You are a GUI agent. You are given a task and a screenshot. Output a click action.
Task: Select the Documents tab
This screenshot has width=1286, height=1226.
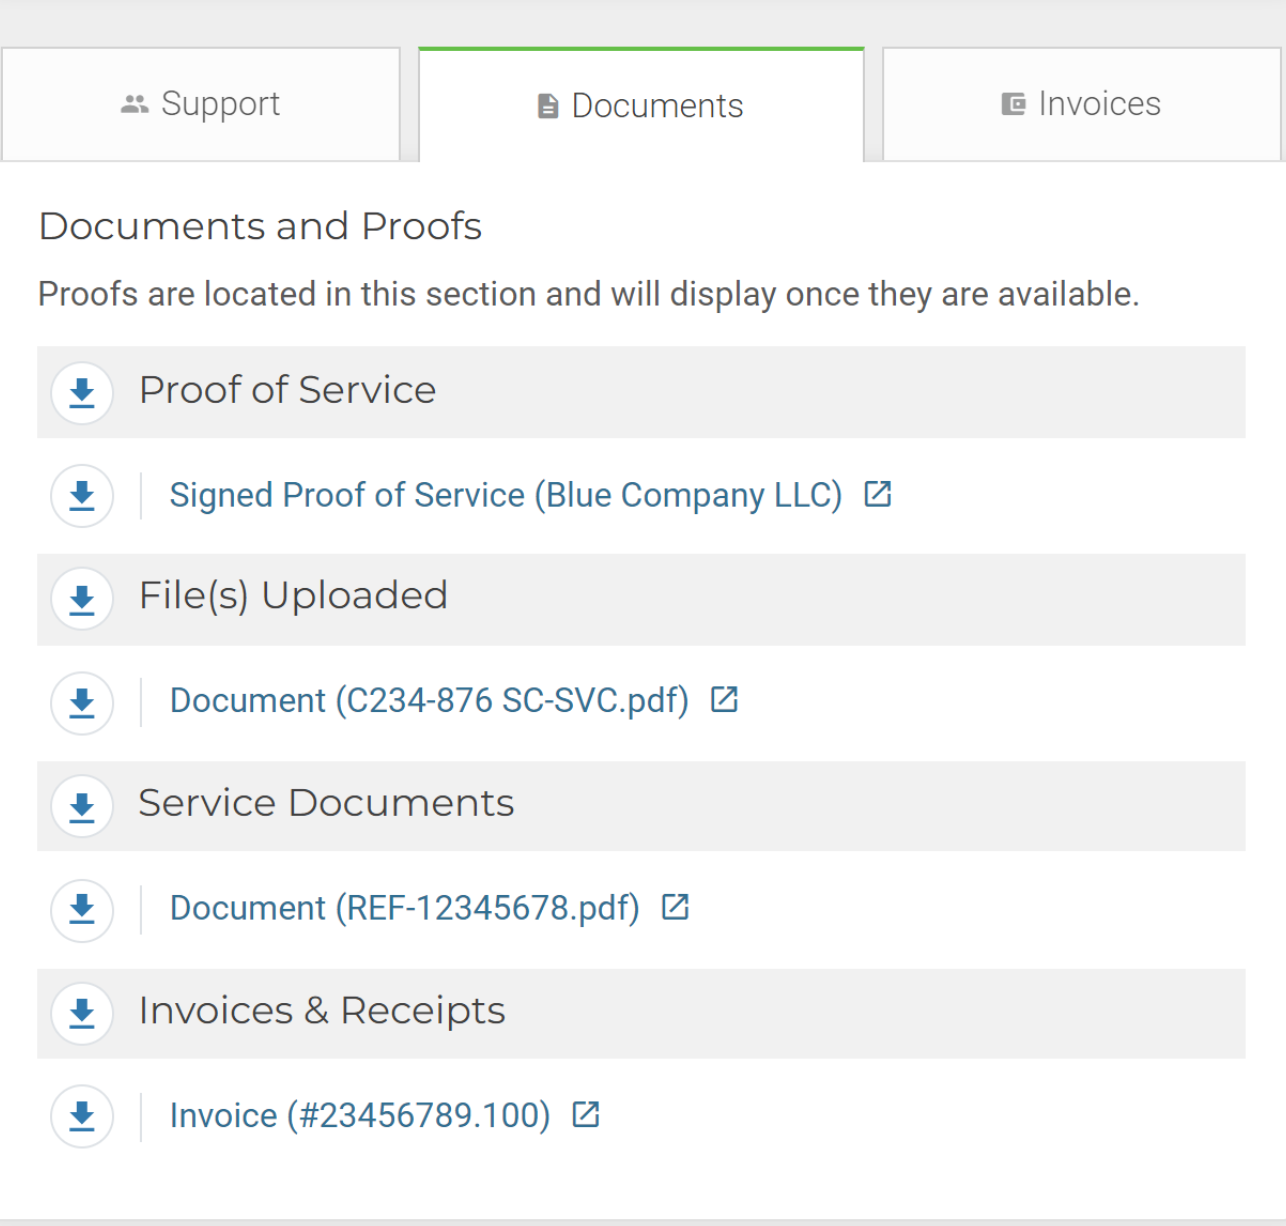point(640,105)
